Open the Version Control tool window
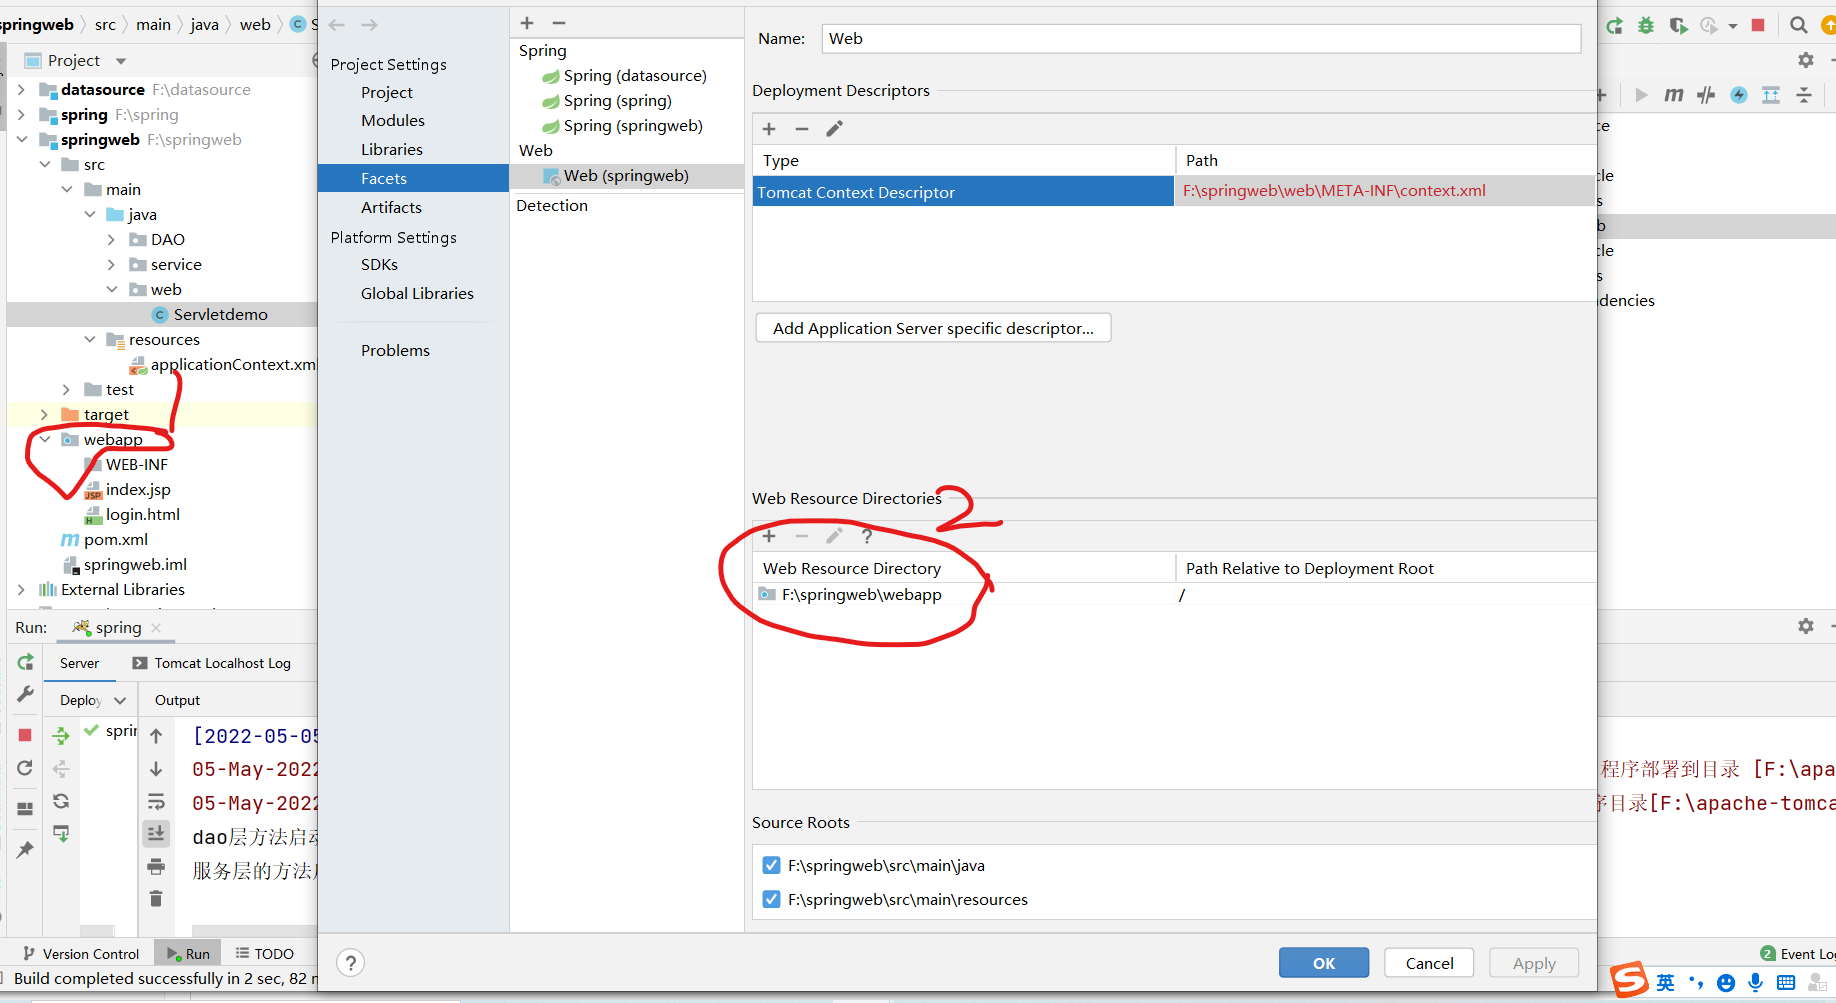 pyautogui.click(x=81, y=954)
